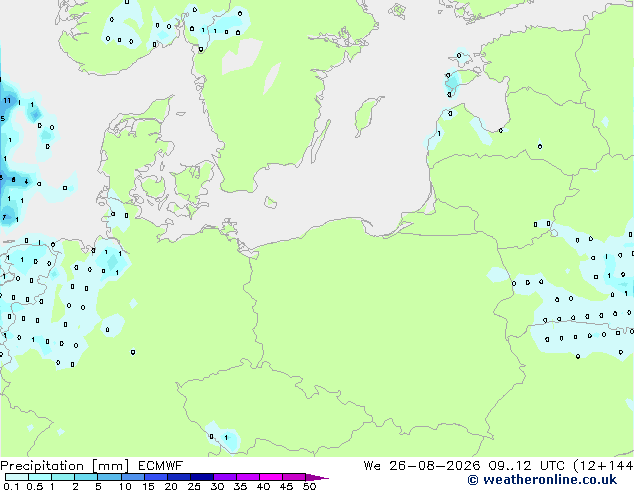Click the legend label "35"
The image size is (634, 490).
[240, 486]
